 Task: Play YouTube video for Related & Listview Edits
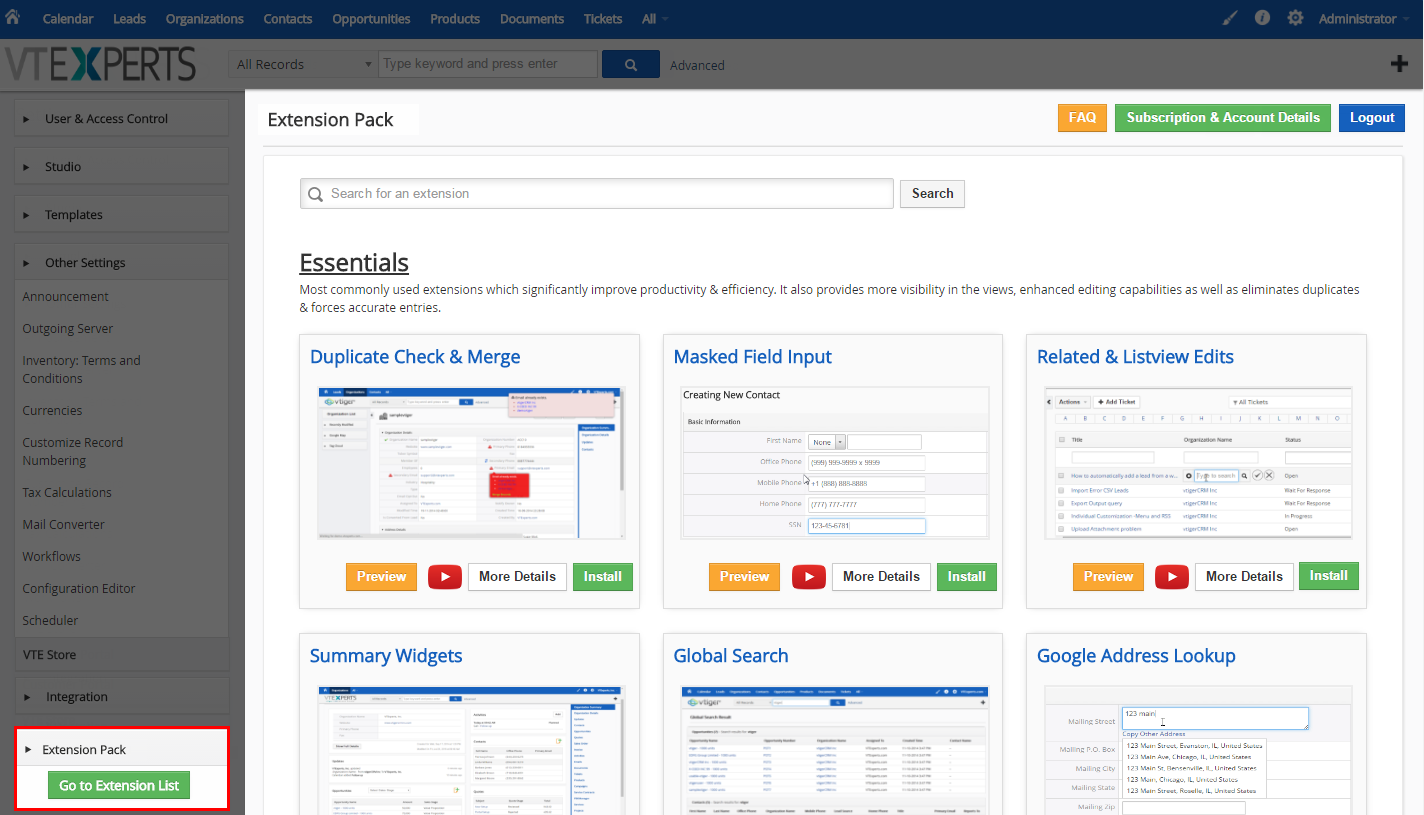(x=1172, y=577)
